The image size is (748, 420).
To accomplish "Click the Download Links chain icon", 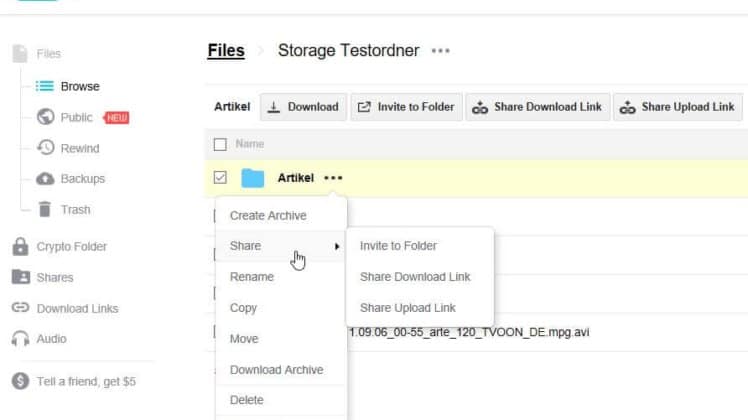I will pos(21,308).
